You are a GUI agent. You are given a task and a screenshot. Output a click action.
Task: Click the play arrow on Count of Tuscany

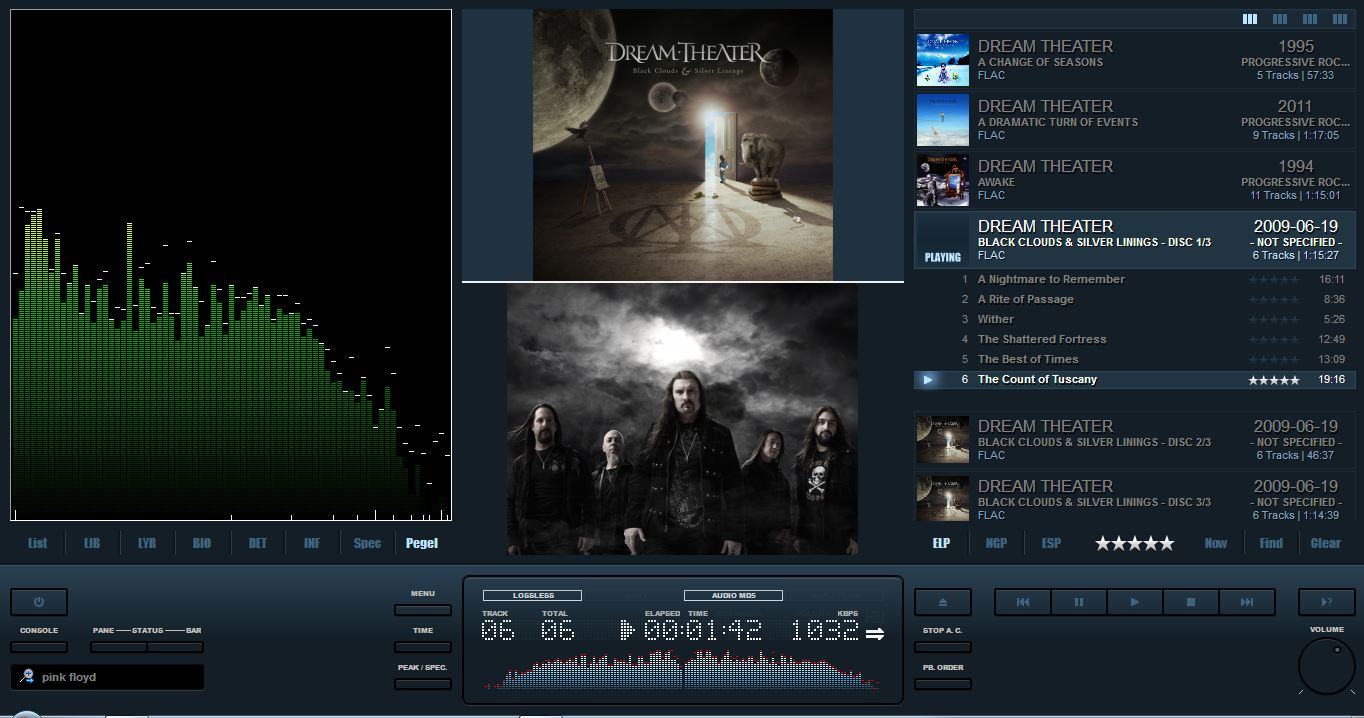pyautogui.click(x=928, y=380)
